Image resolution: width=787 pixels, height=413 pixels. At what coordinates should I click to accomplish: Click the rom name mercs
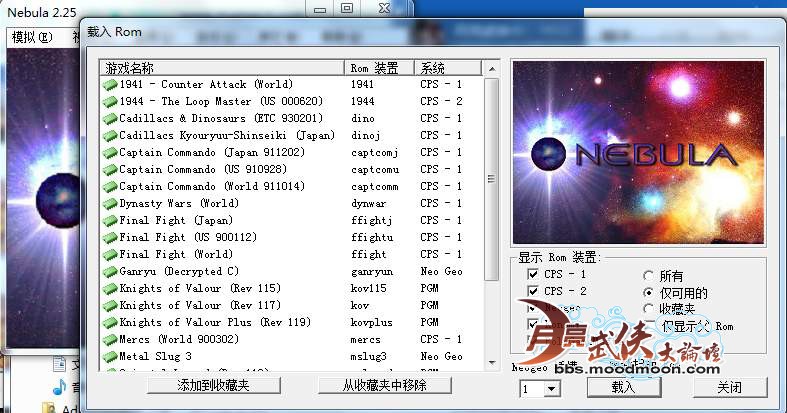coord(365,340)
